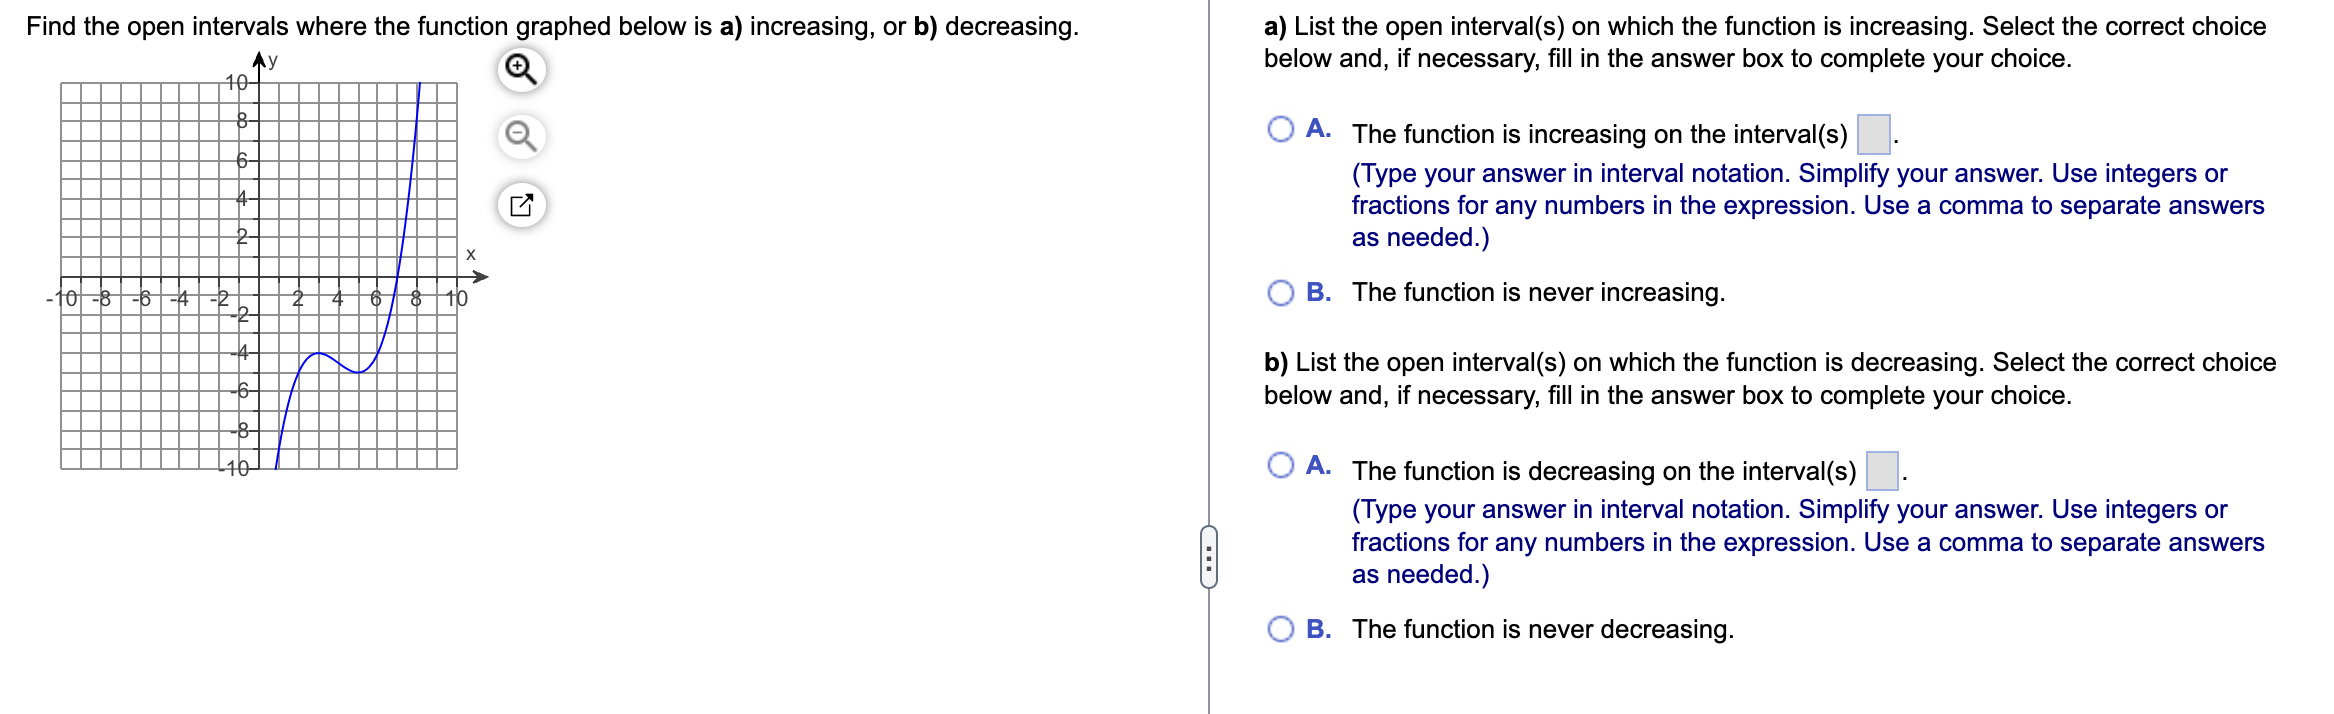Click the 10 tick mark on the y-axis

coord(237,83)
